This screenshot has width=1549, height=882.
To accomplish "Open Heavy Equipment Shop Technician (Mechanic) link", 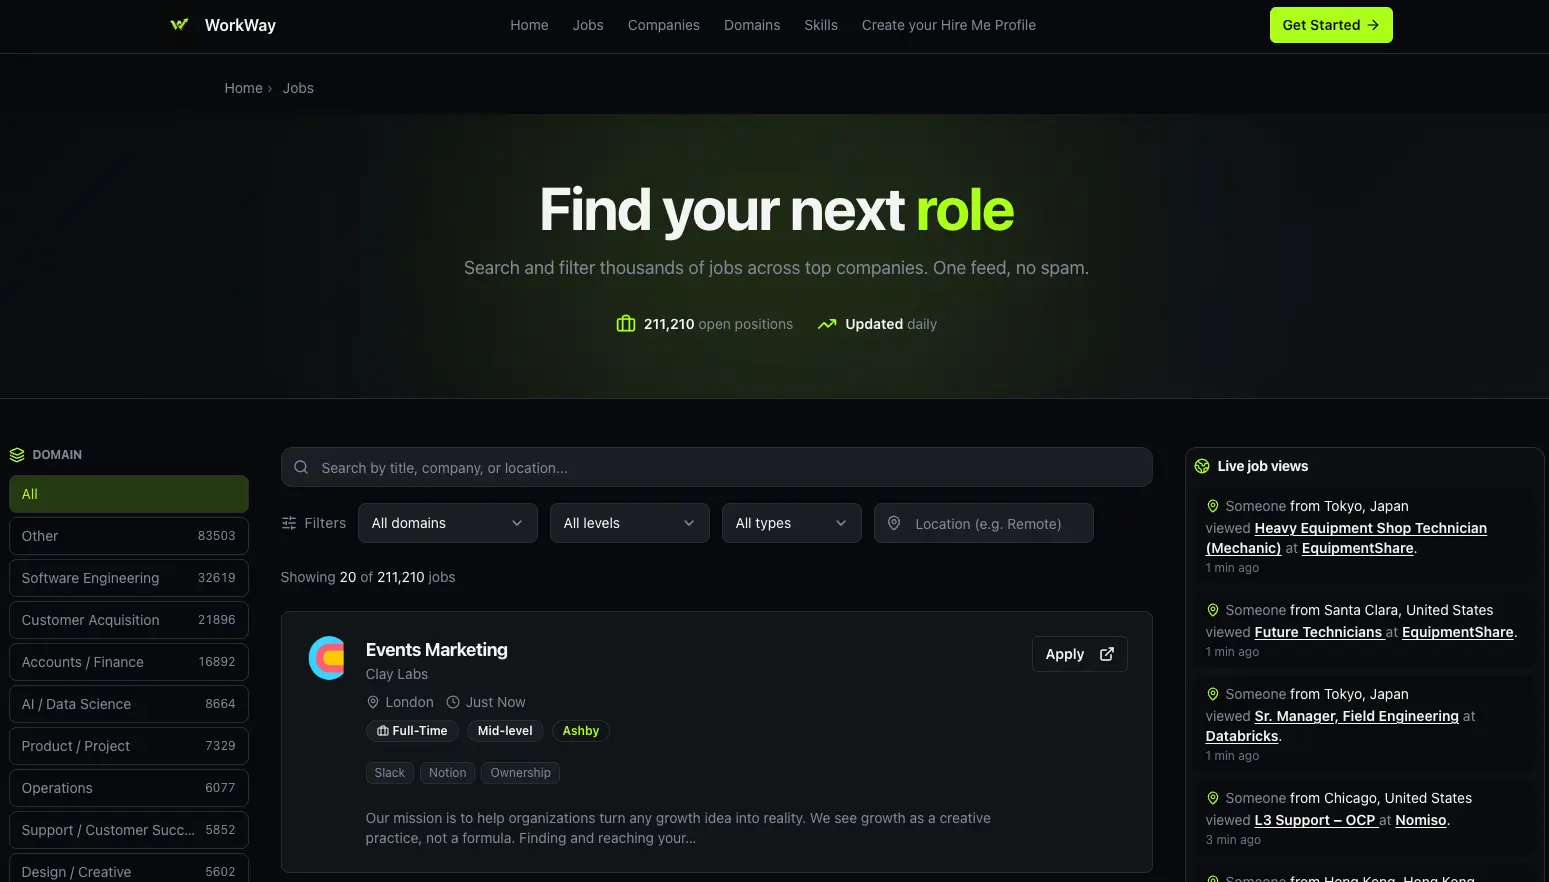I will (1346, 538).
